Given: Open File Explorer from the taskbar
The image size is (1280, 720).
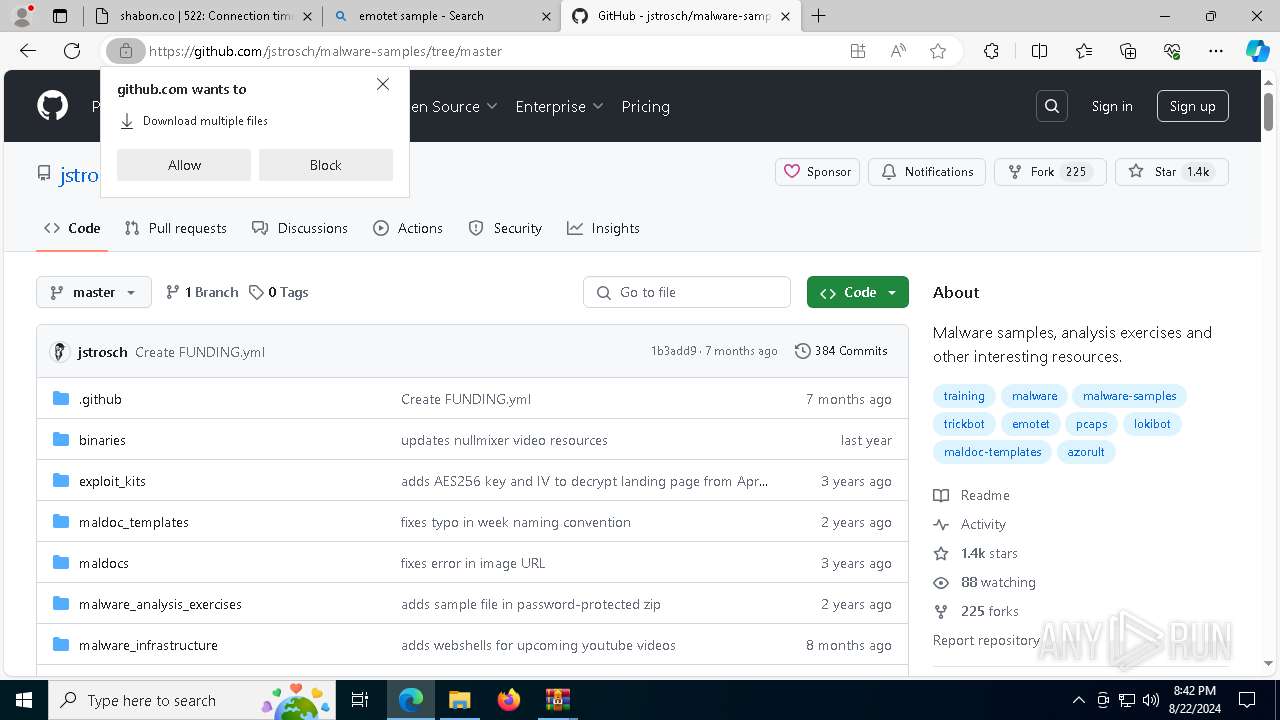Looking at the screenshot, I should (x=459, y=700).
